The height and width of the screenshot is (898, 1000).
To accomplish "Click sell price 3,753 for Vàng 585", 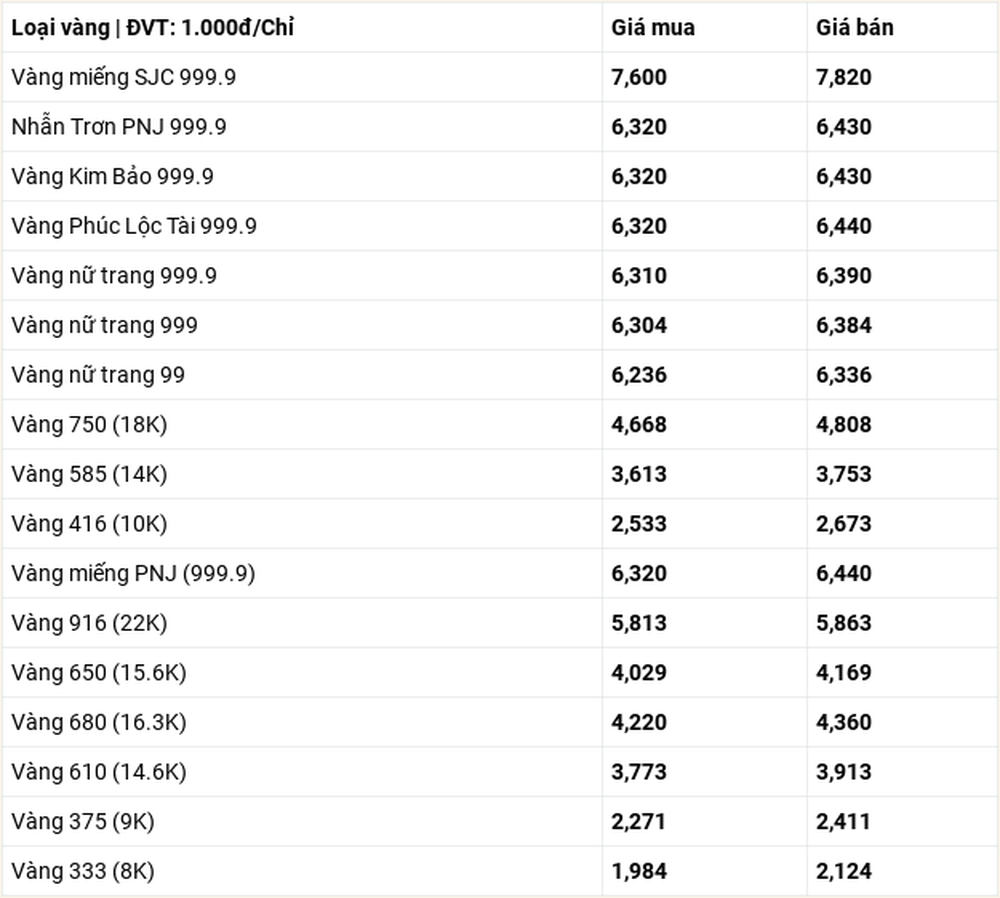I will click(x=844, y=475).
